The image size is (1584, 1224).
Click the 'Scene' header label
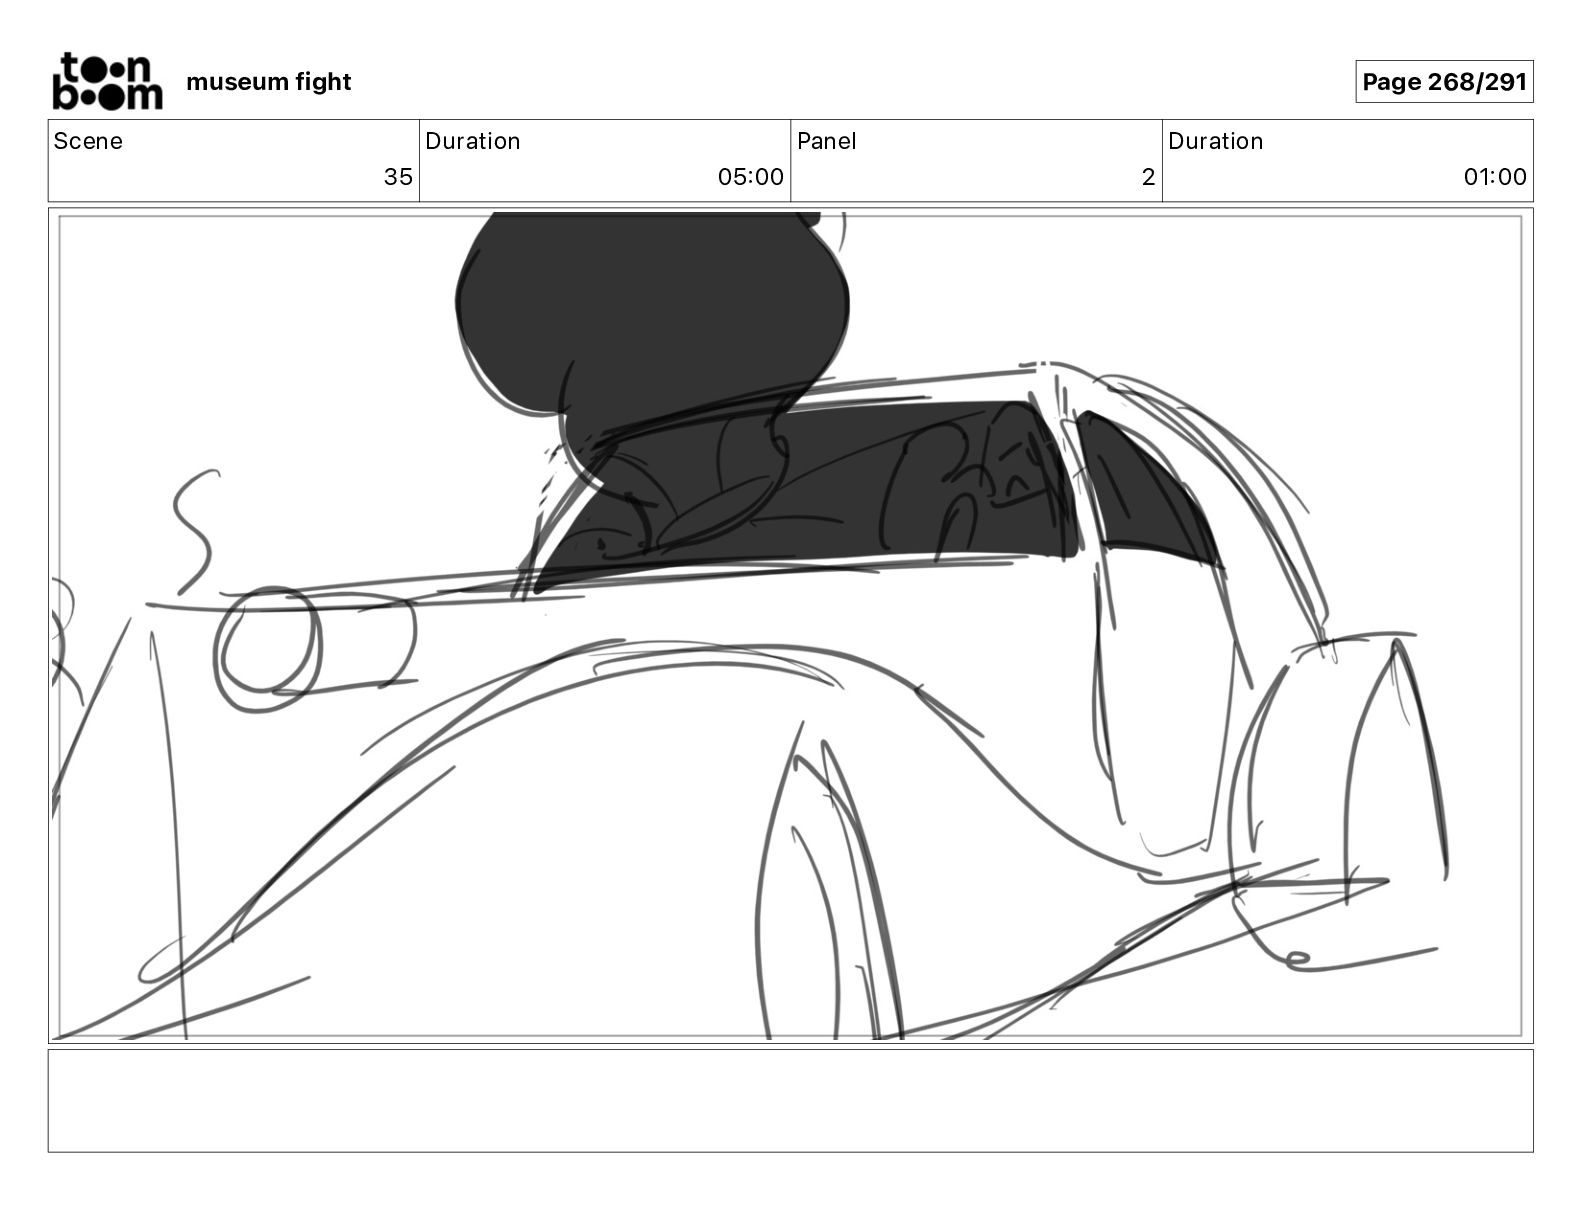coord(88,141)
